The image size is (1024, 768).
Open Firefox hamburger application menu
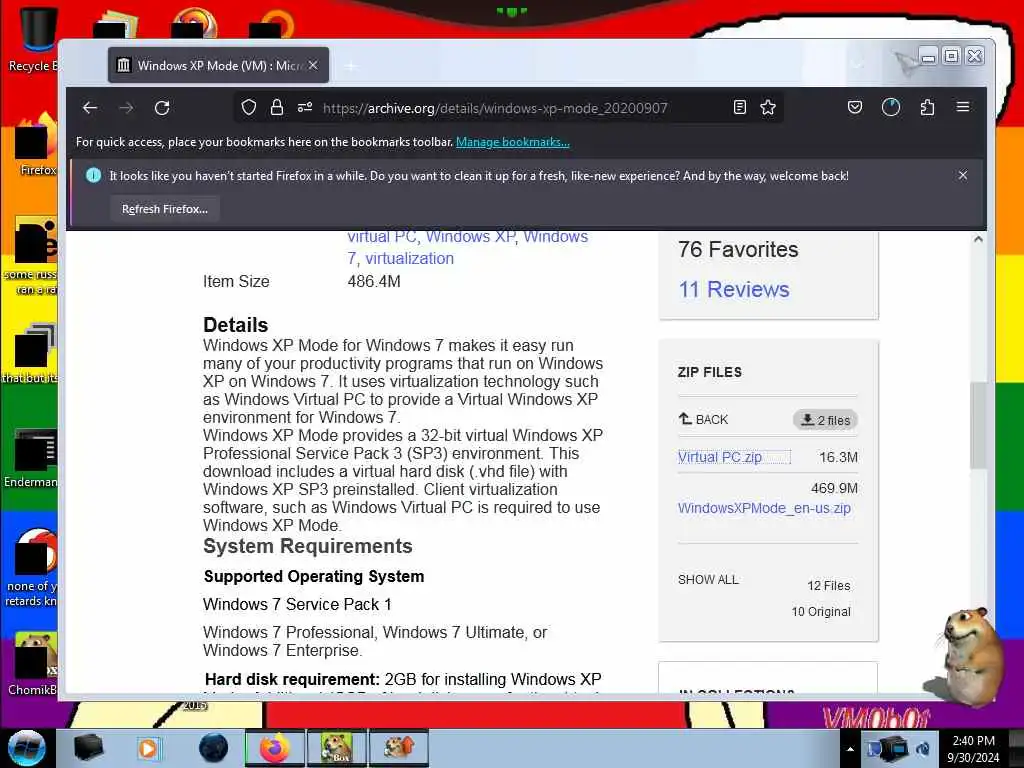pyautogui.click(x=963, y=106)
